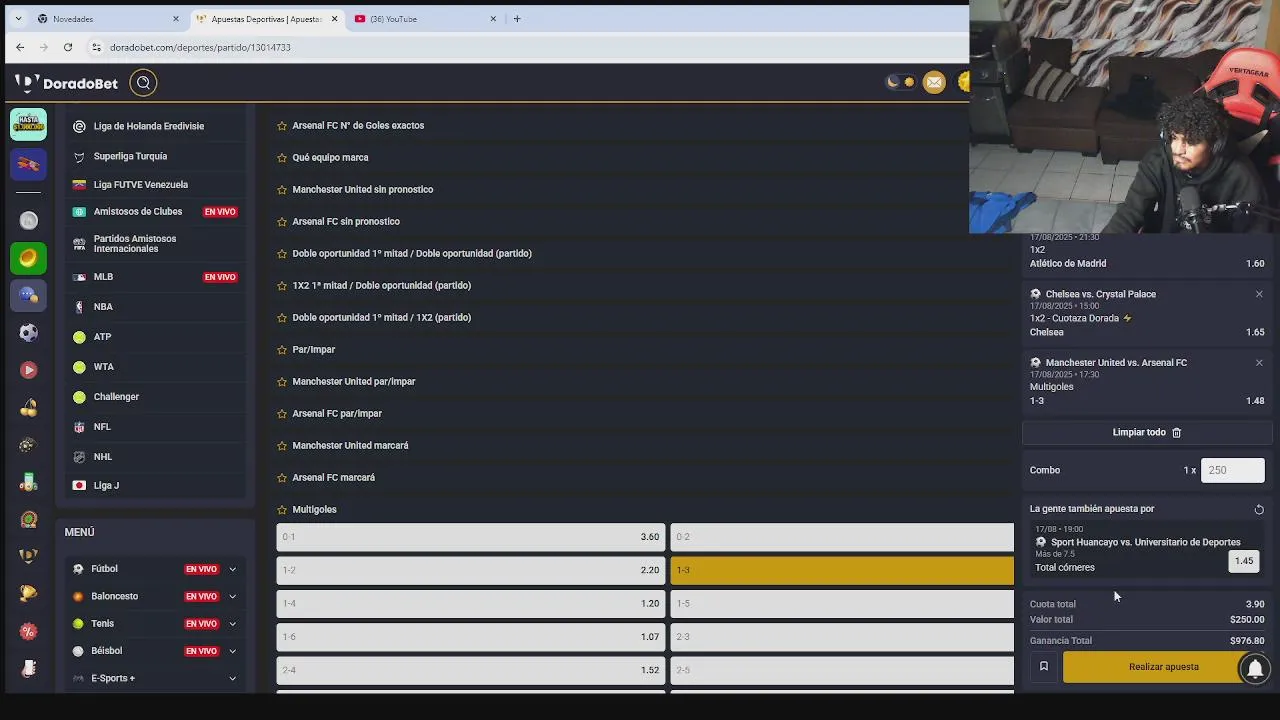The width and height of the screenshot is (1280, 720).
Task: Expand the Baloncesto menu chevron
Action: tap(232, 596)
